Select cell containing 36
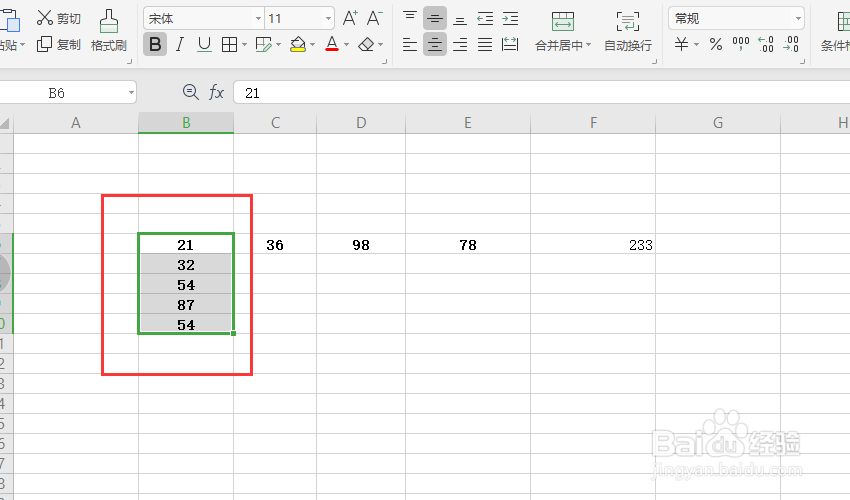 [275, 245]
